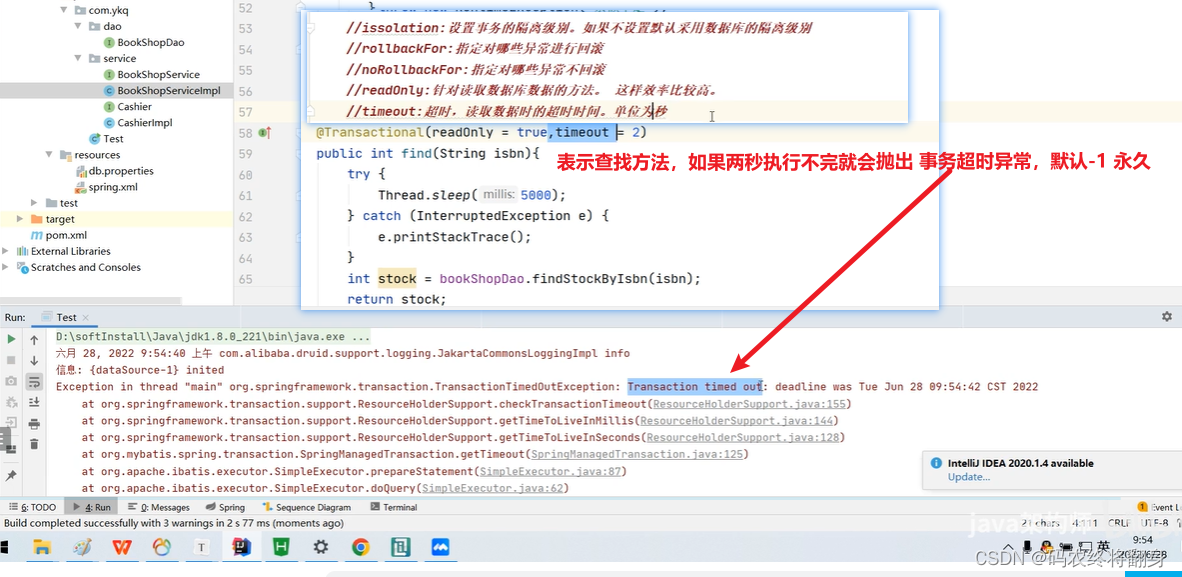
Task: Open IntelliJ IDEA from the taskbar
Action: 241,547
